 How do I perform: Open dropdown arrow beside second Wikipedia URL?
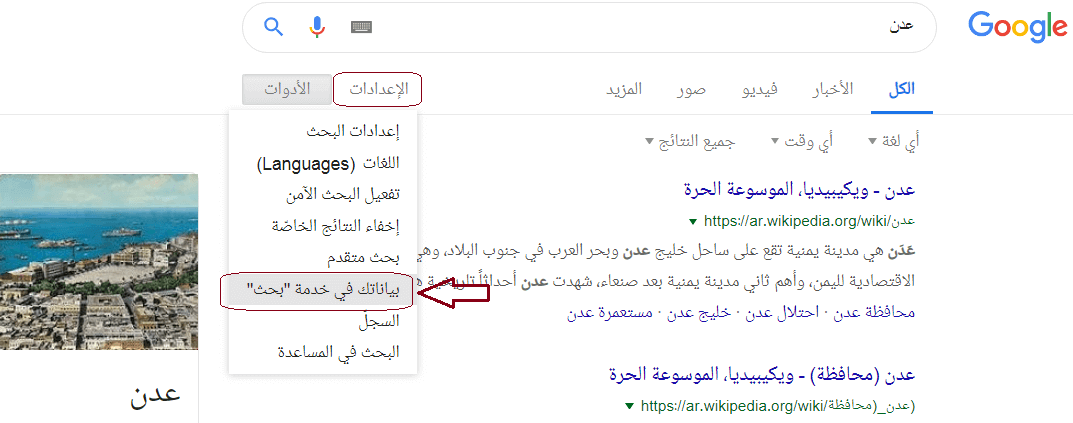coord(630,407)
